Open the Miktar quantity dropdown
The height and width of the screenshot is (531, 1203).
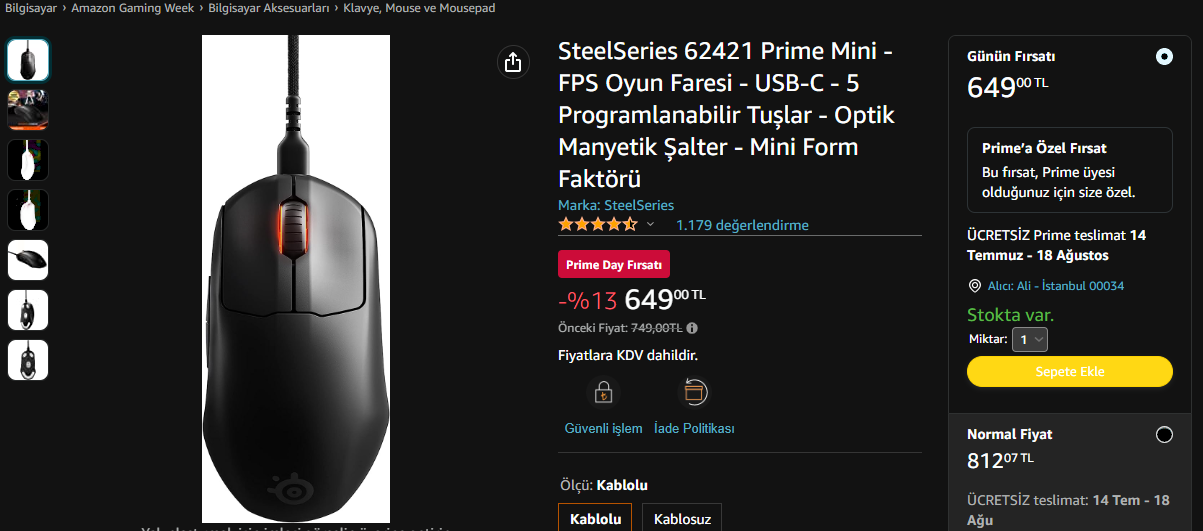[1030, 340]
